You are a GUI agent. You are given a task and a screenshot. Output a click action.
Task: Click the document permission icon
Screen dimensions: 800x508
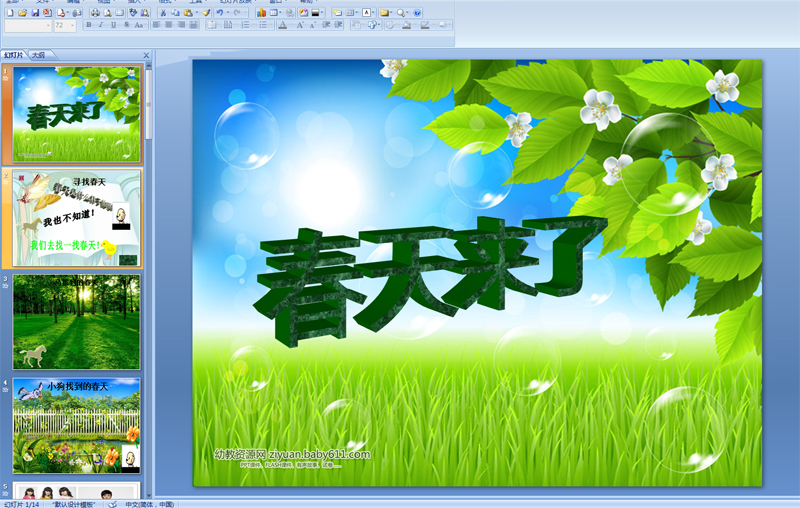(x=61, y=13)
